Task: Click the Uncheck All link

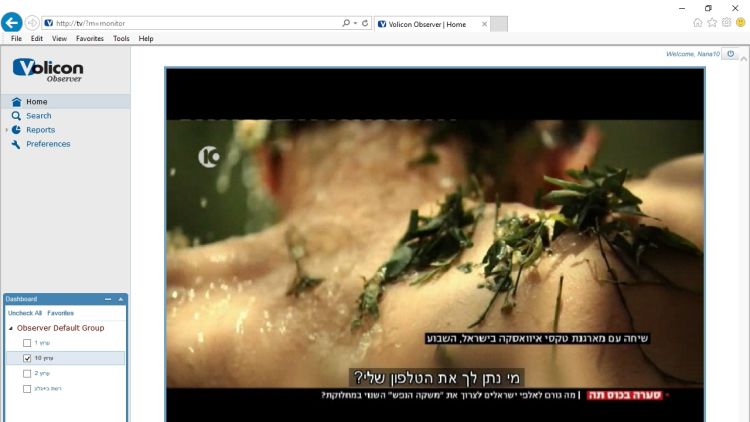Action: pos(25,313)
